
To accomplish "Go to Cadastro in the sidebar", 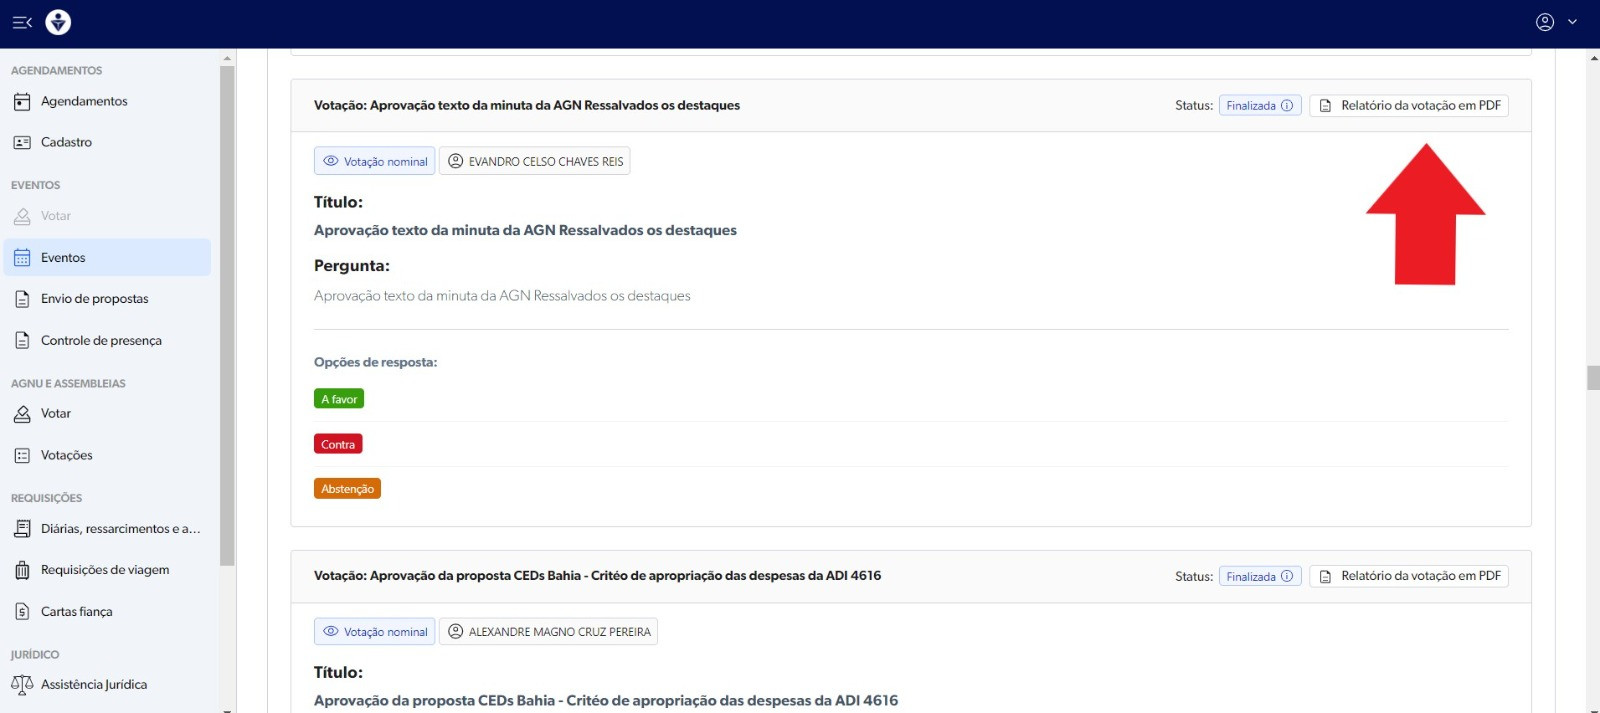I will click(66, 142).
